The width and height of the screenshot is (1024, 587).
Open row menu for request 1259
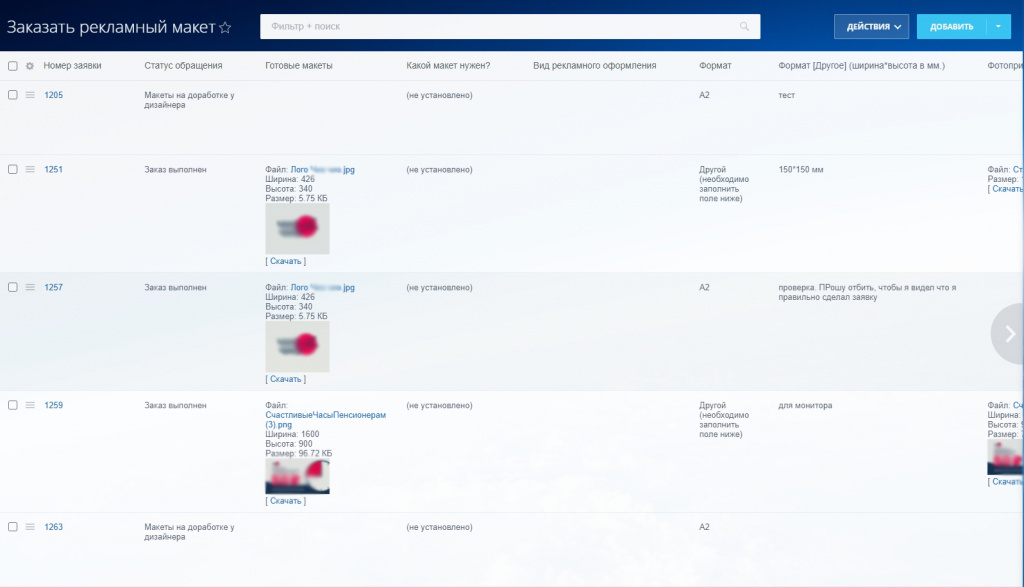point(30,405)
